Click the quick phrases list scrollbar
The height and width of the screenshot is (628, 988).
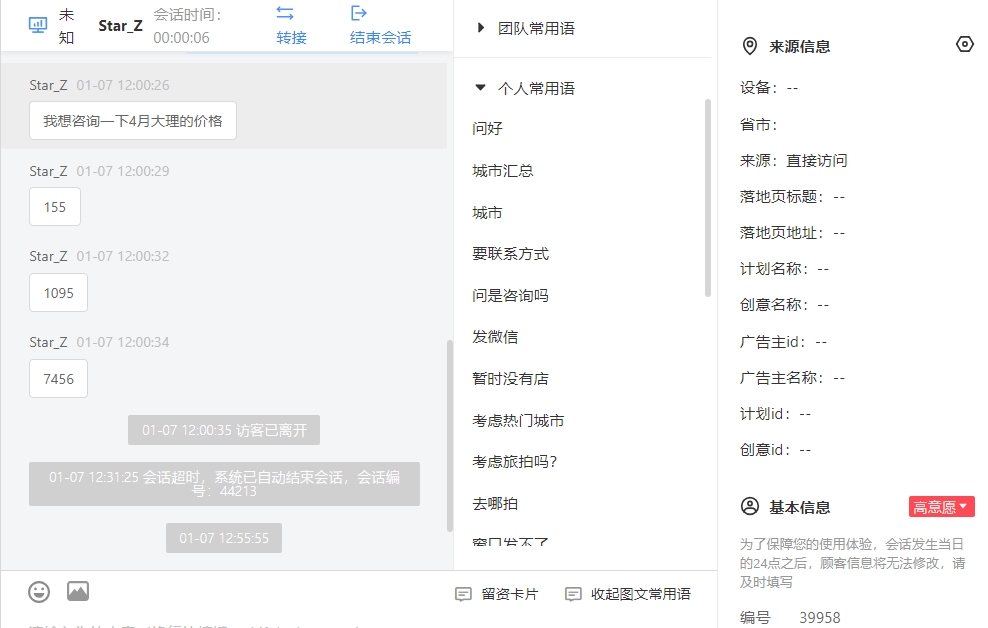pyautogui.click(x=708, y=197)
